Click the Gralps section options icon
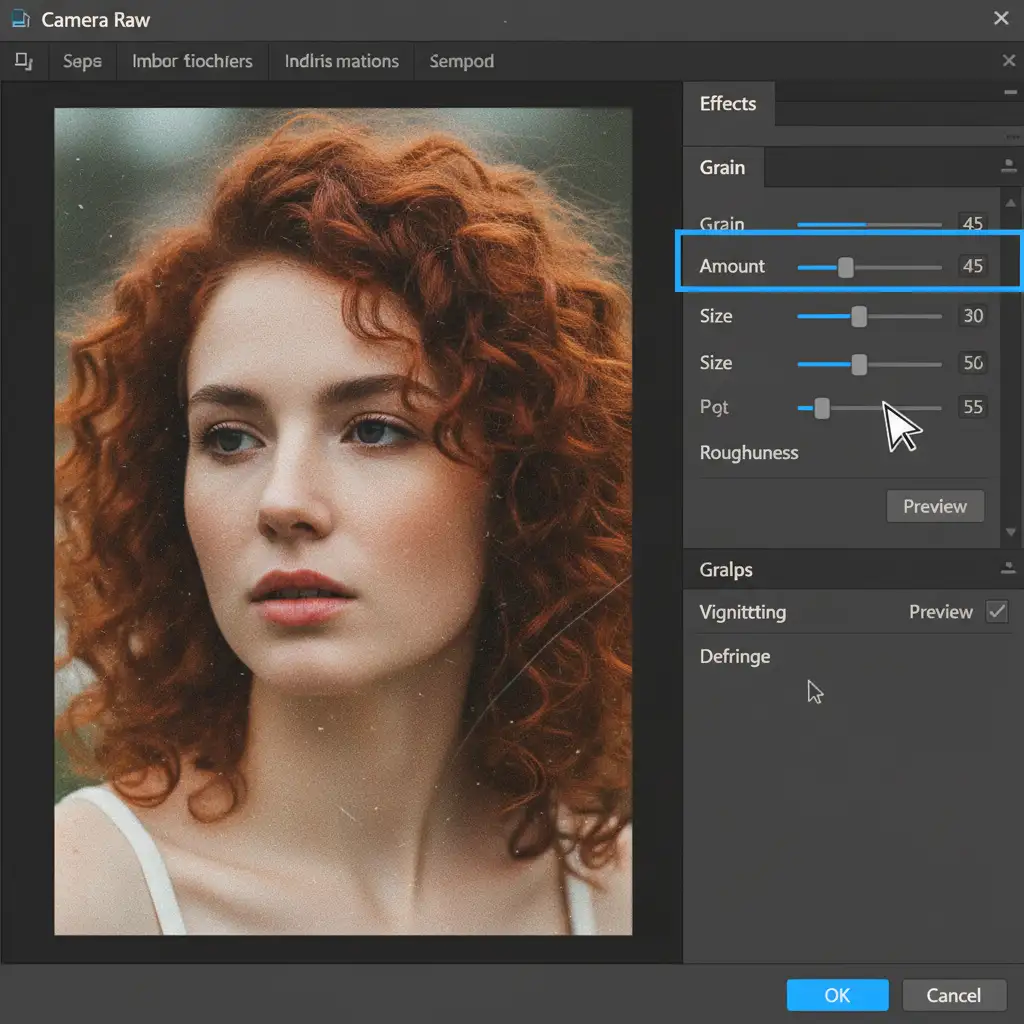The width and height of the screenshot is (1024, 1024). click(1008, 569)
